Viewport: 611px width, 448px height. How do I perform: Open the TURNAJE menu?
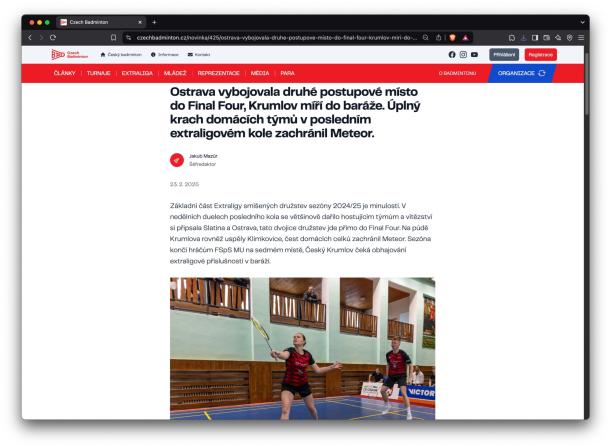click(99, 73)
